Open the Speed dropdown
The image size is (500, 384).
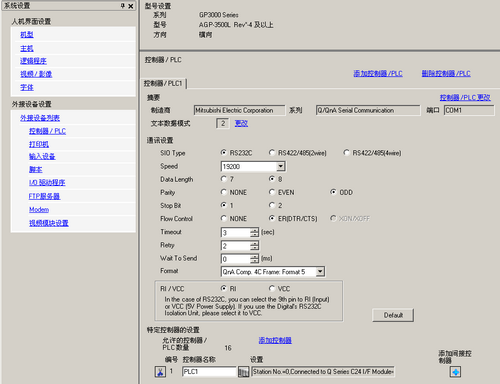[x=281, y=166]
